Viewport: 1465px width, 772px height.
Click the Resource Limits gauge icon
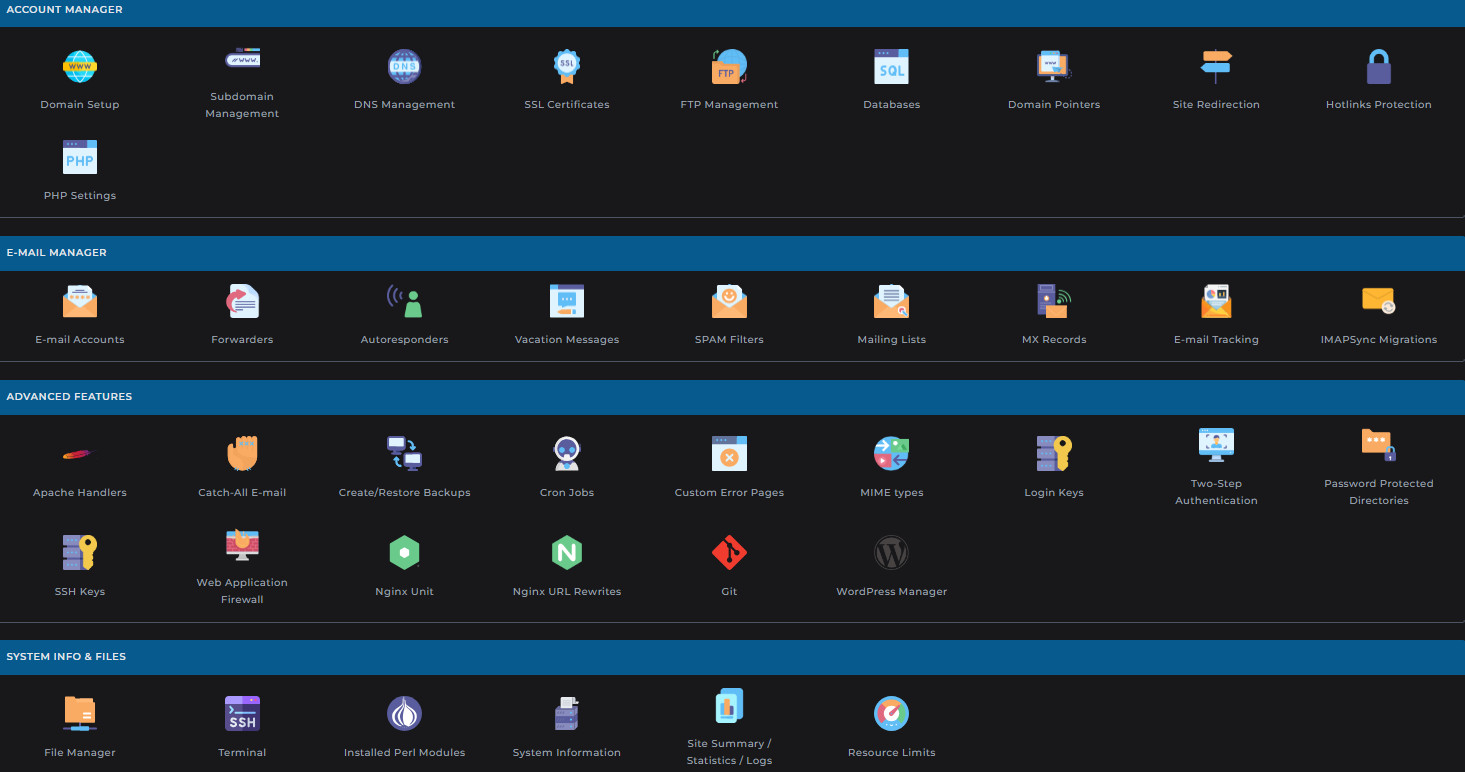click(891, 715)
